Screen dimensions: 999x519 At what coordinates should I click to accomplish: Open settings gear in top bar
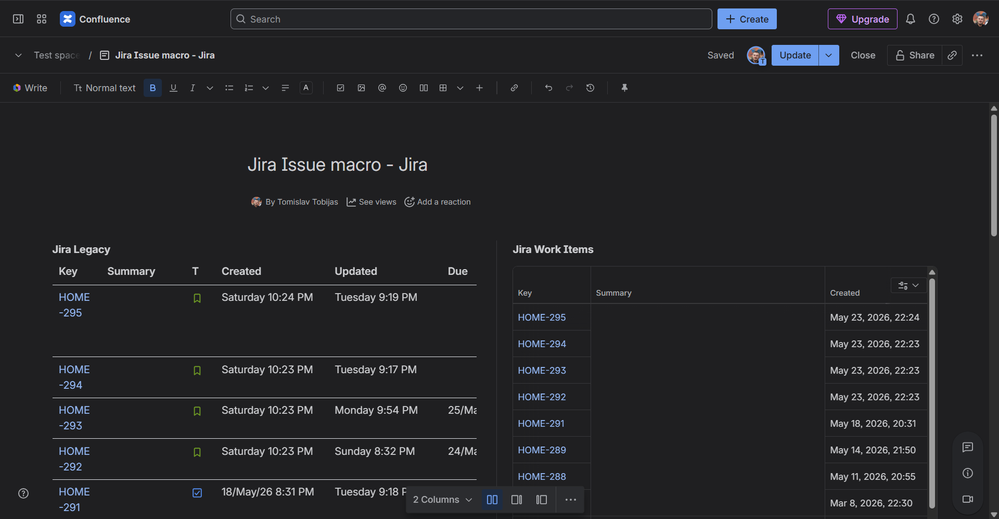pyautogui.click(x=957, y=19)
